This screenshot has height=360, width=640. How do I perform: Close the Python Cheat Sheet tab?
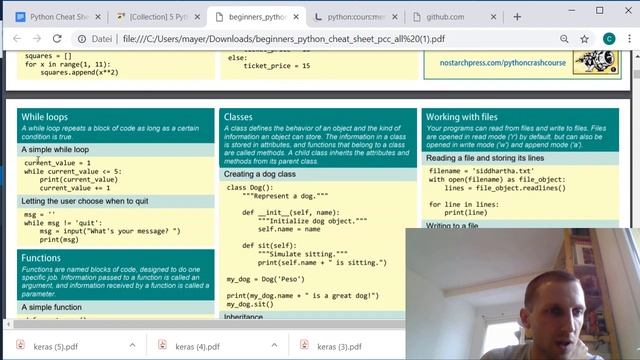pyautogui.click(x=98, y=17)
